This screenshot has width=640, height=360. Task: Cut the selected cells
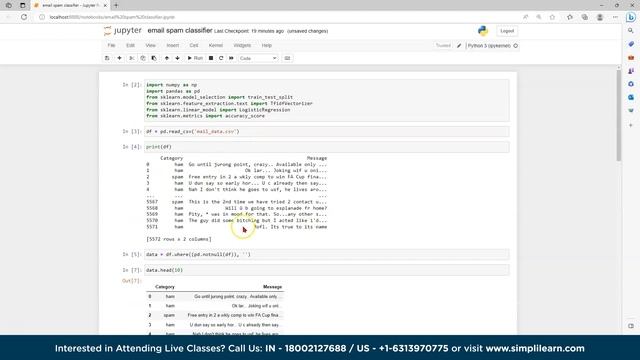point(131,58)
